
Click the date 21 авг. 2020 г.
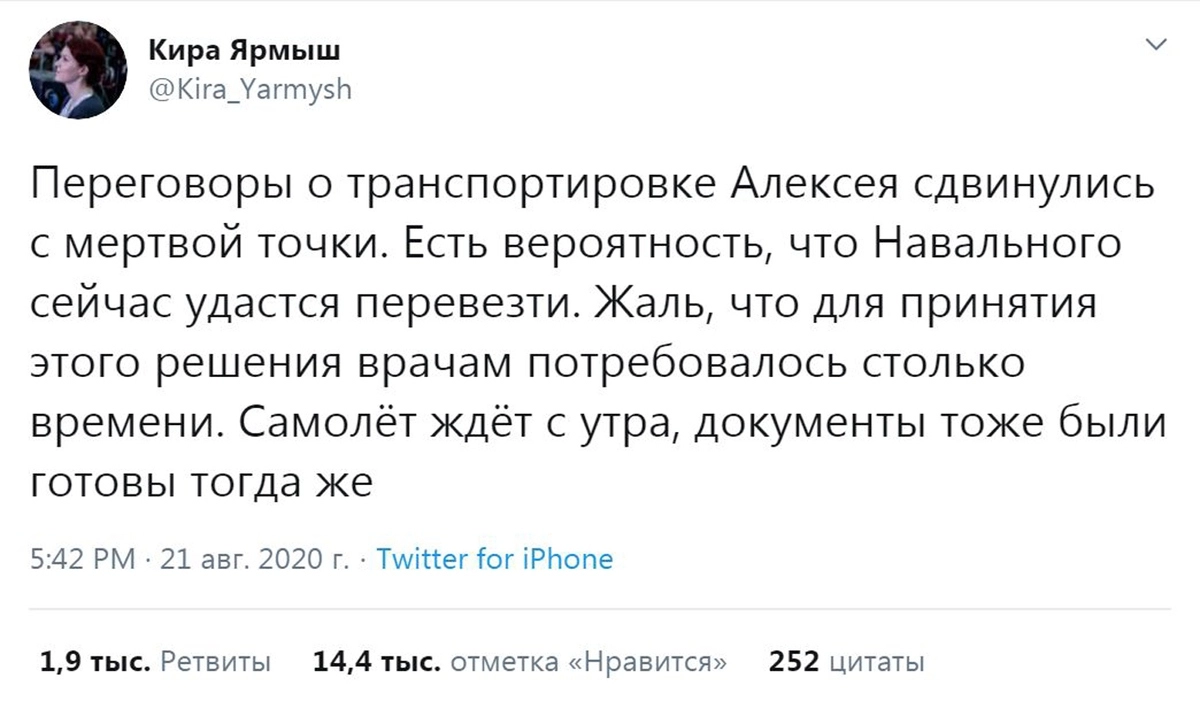tap(254, 558)
